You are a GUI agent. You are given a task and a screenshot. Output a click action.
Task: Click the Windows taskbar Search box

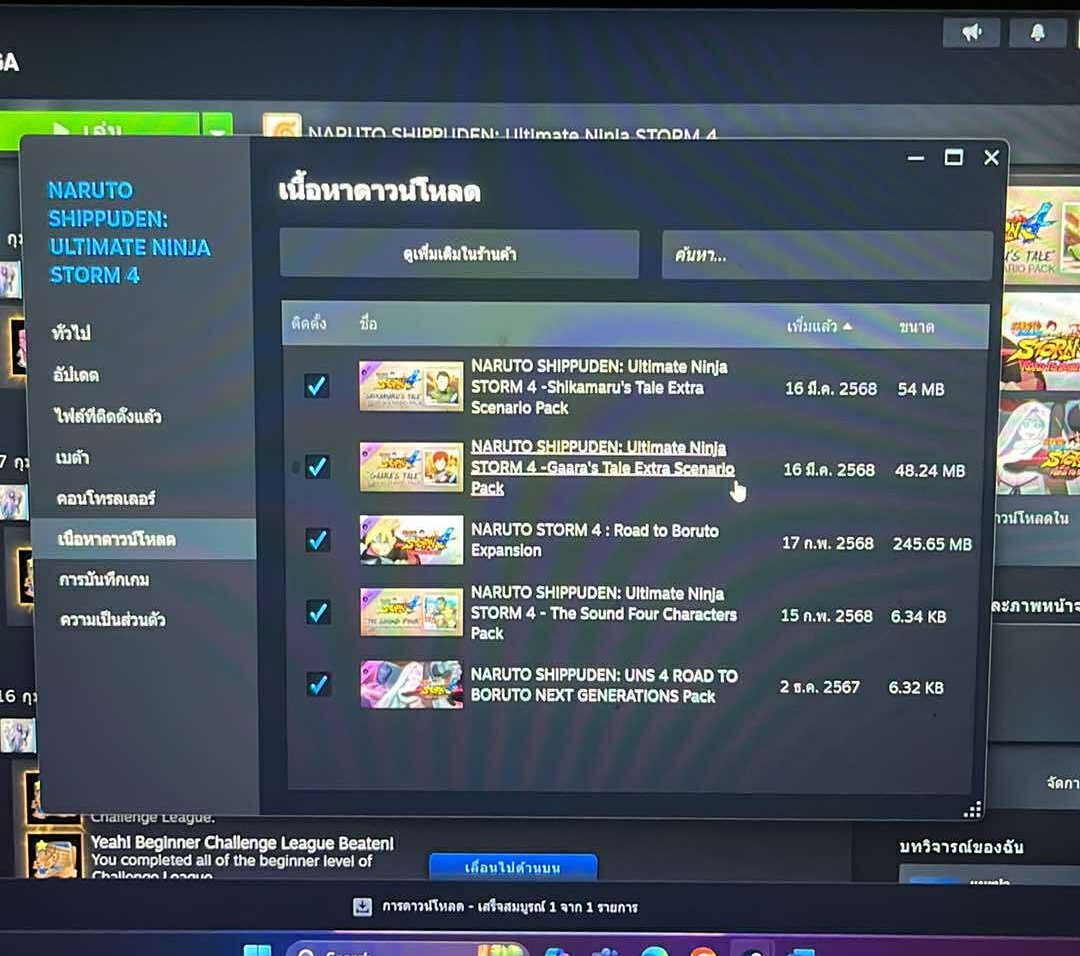click(406, 950)
